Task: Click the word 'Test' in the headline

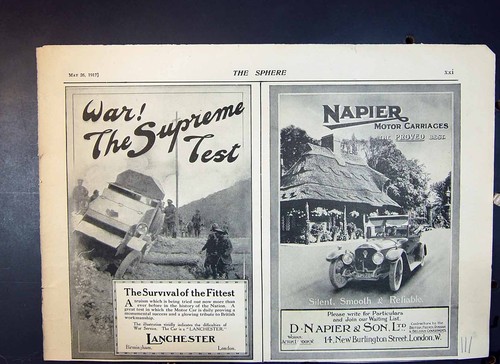Action: click(x=212, y=149)
